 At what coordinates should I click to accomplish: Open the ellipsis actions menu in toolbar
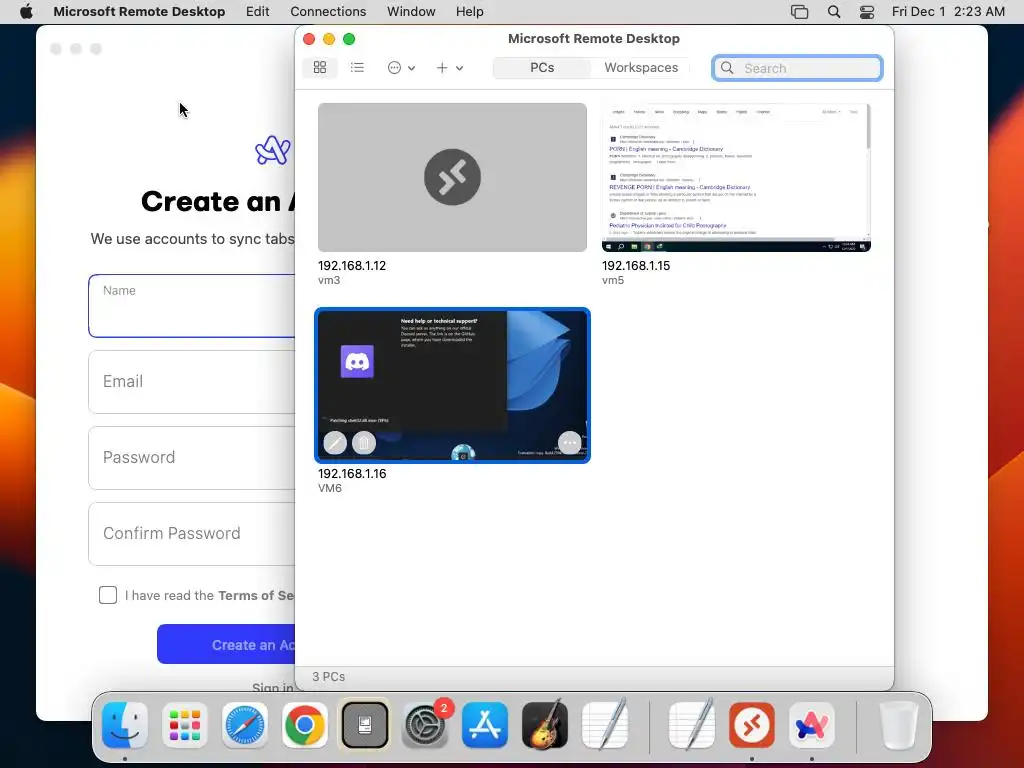pos(401,68)
